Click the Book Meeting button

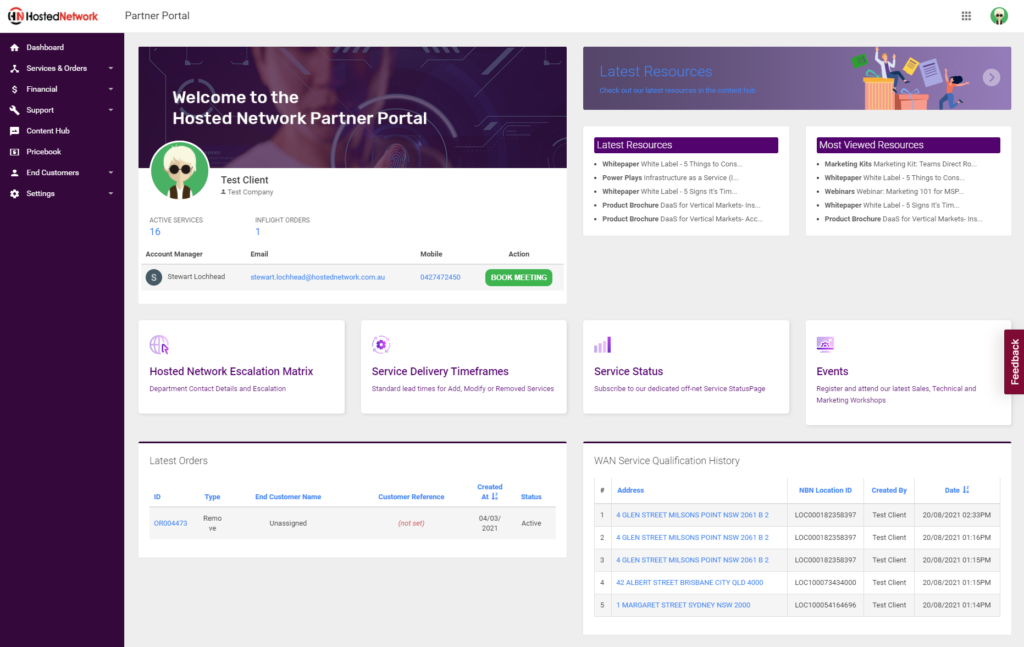tap(519, 277)
